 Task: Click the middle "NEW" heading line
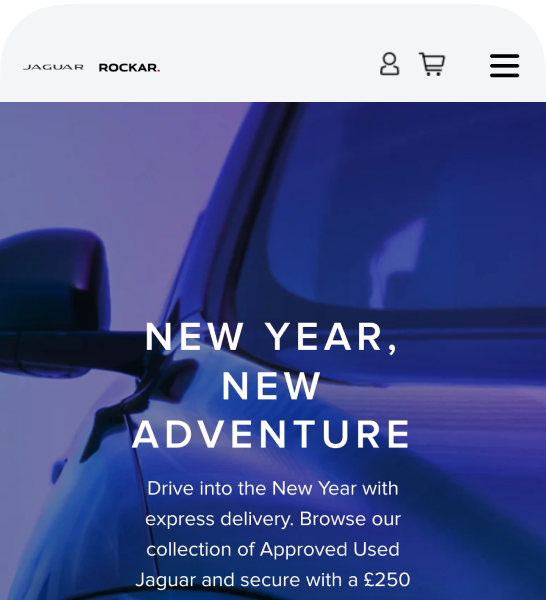pos(271,385)
